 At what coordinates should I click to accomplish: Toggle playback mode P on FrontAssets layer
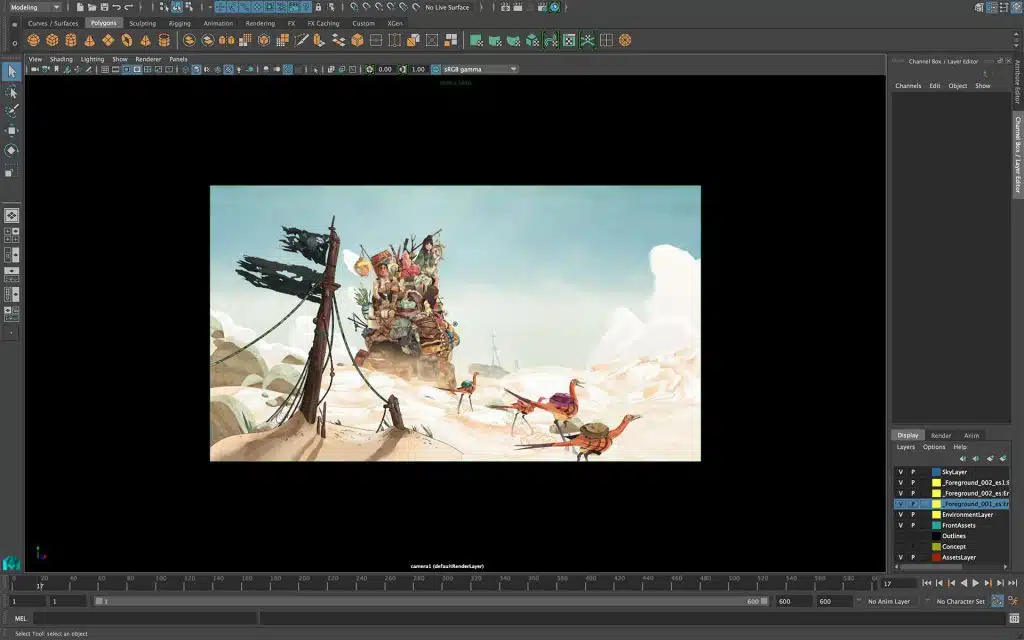coord(912,525)
